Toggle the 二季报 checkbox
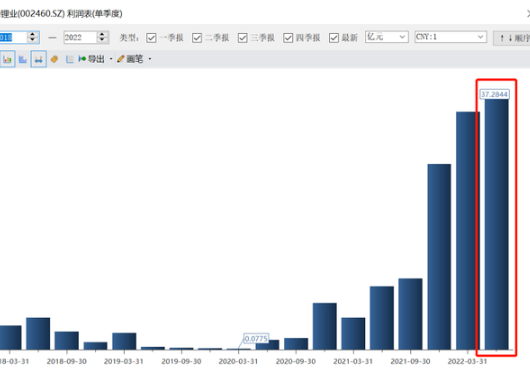 click(x=197, y=38)
